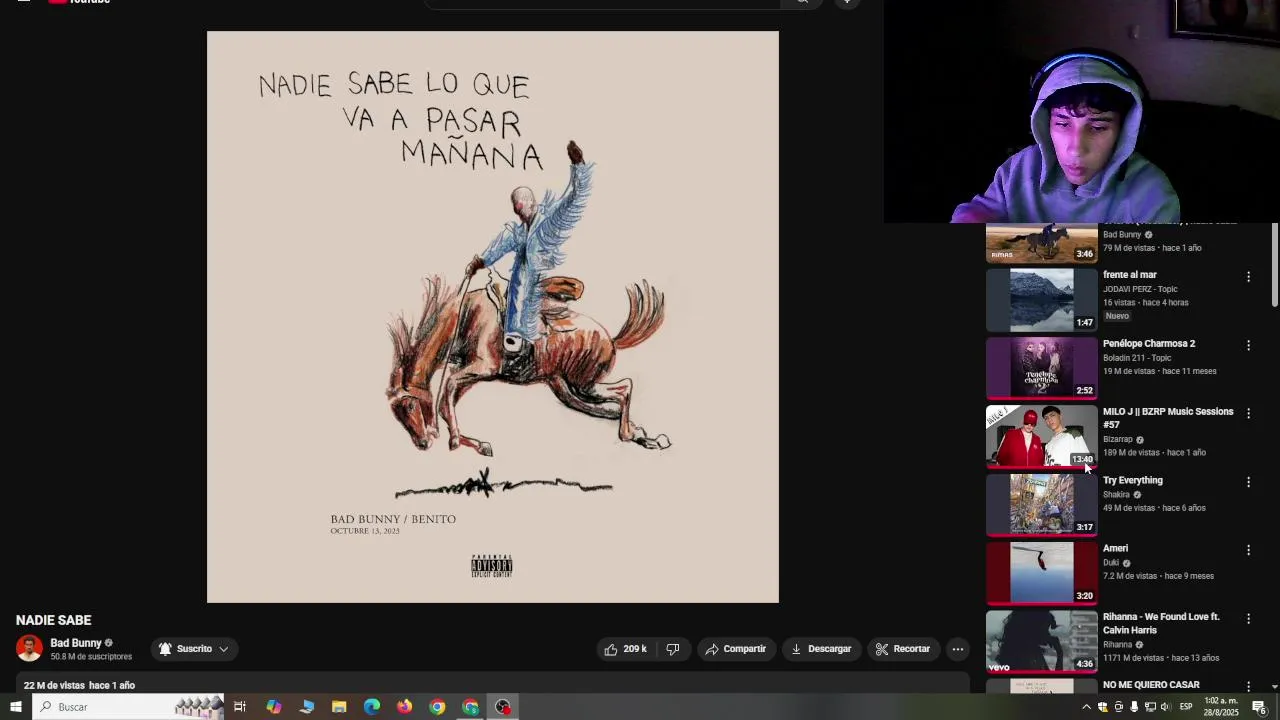This screenshot has width=1280, height=720.
Task: Click the microphone tray icon
Action: (x=1134, y=707)
